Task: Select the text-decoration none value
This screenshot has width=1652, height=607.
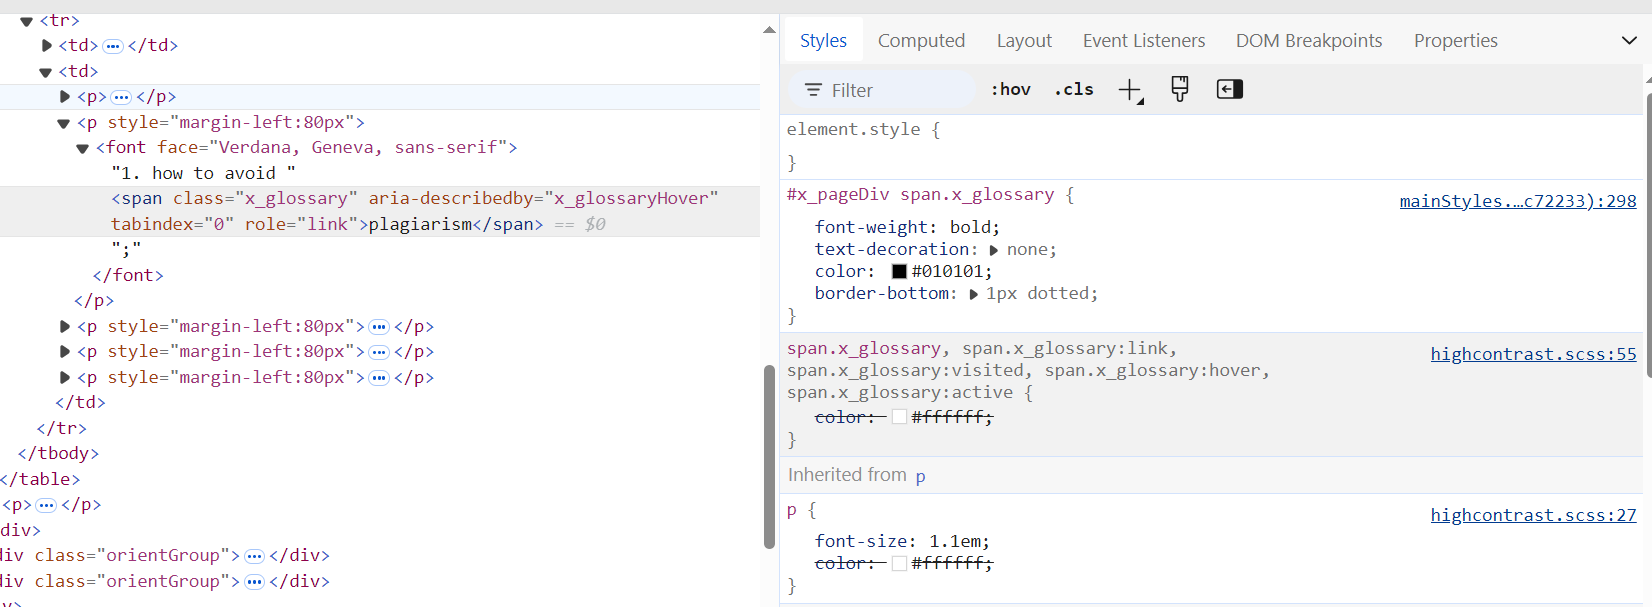Action: (1028, 250)
